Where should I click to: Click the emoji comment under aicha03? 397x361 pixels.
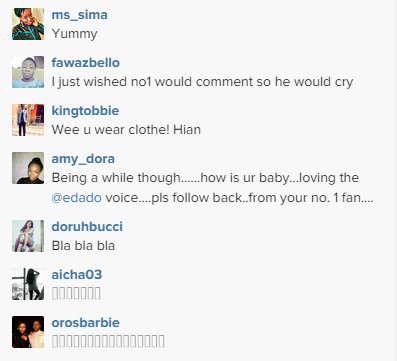point(76,294)
